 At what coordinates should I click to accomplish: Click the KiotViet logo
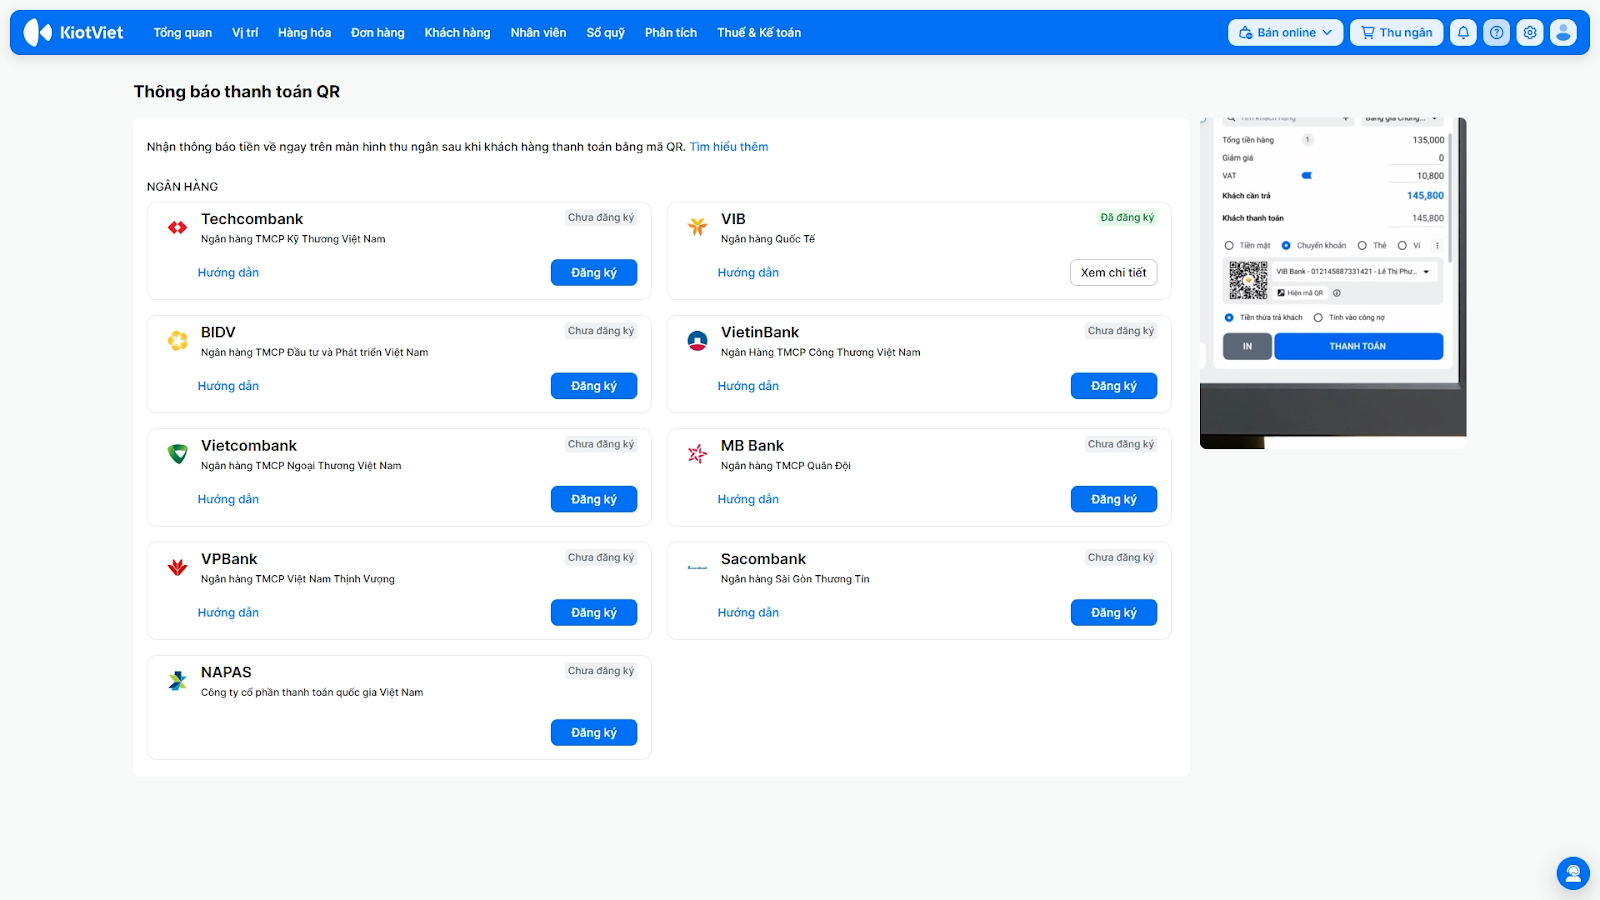coord(74,33)
